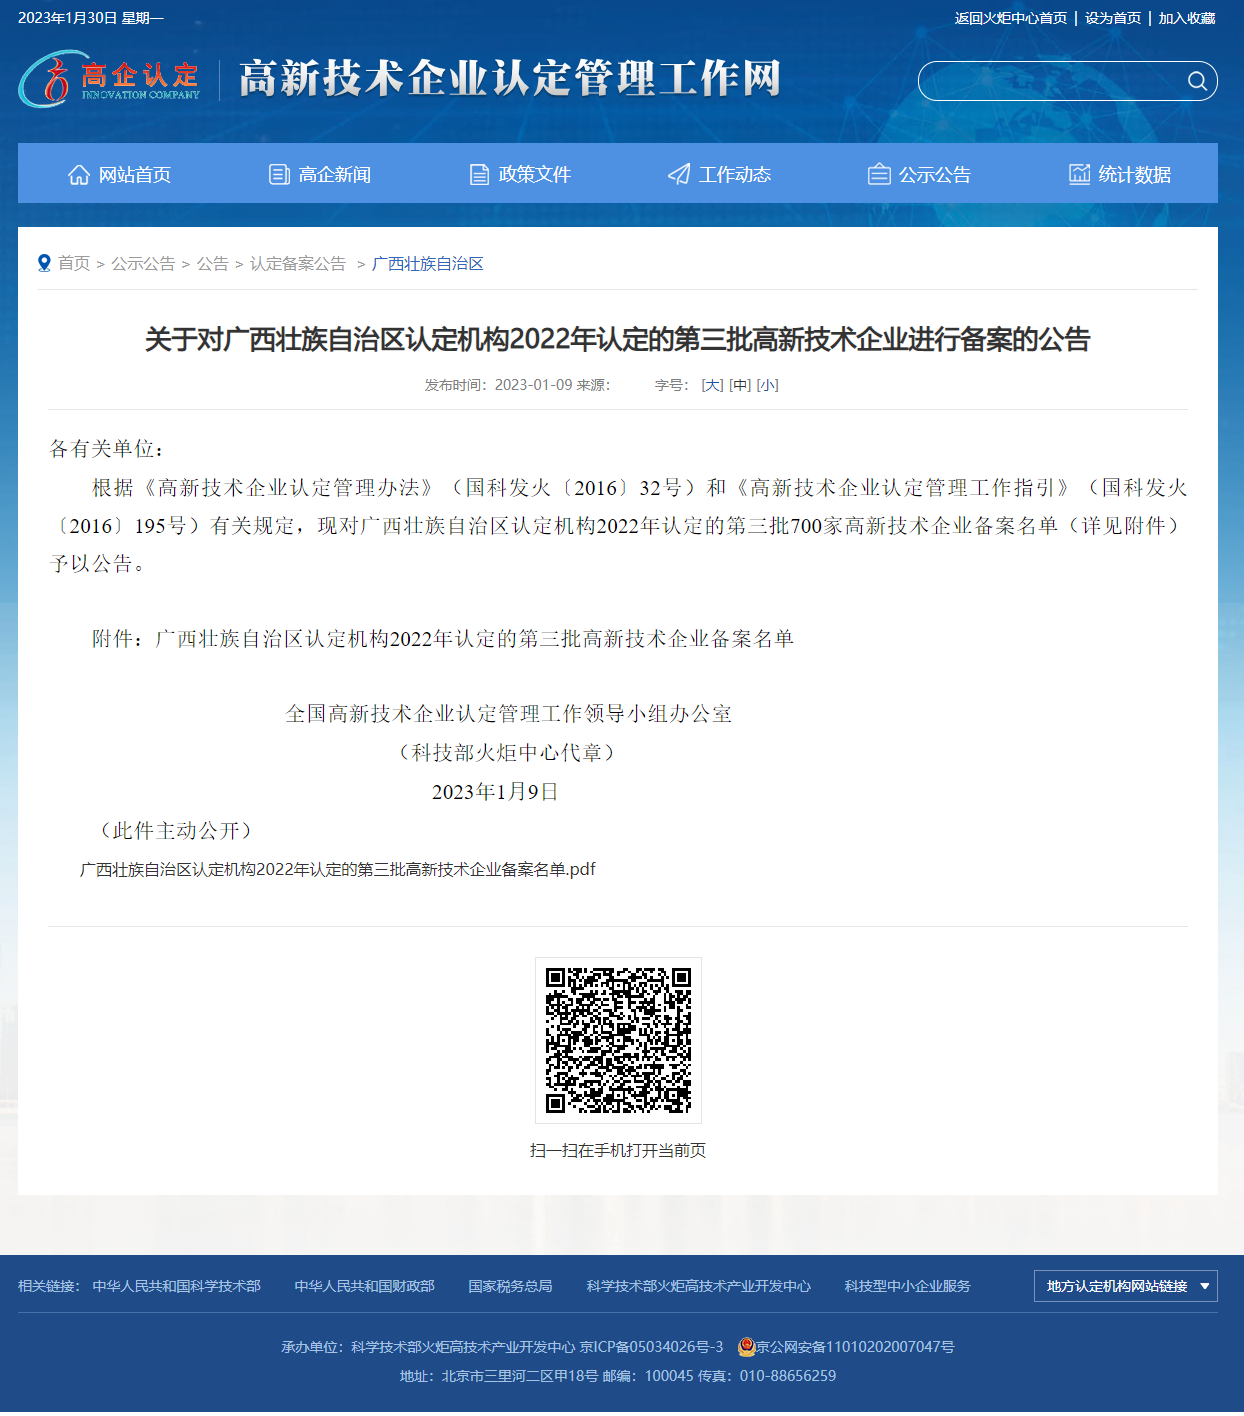The height and width of the screenshot is (1416, 1244).
Task: Go to 公示公告 in the breadcrumb
Action: point(143,264)
